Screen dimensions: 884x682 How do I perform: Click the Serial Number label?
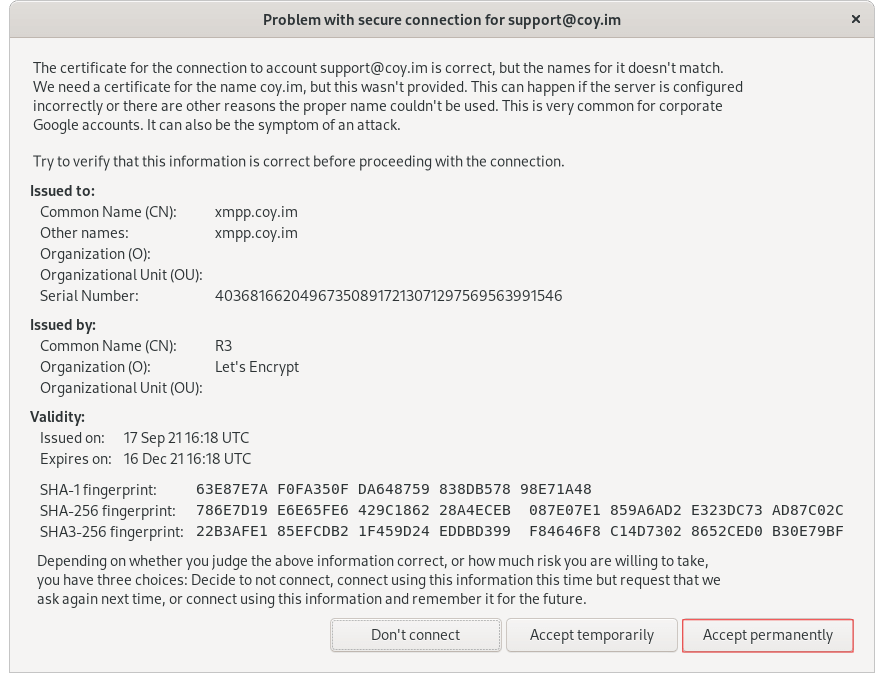coord(89,296)
